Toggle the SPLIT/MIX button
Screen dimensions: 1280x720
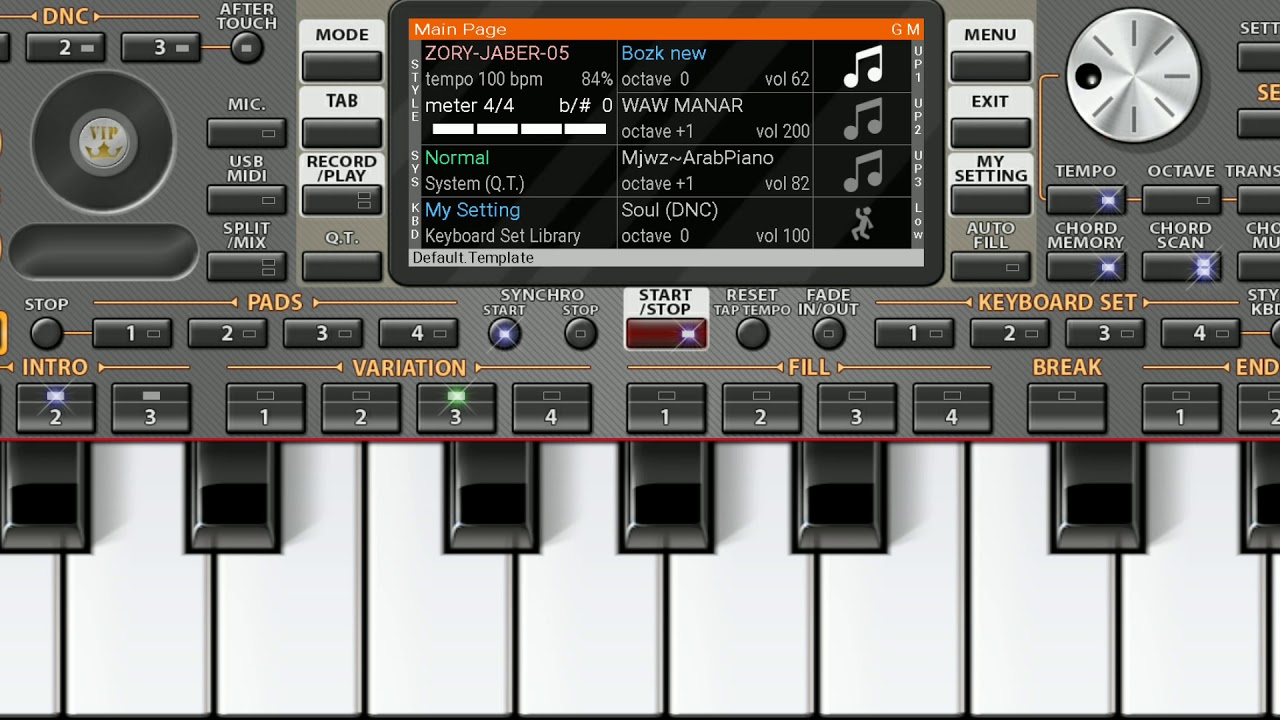[246, 266]
